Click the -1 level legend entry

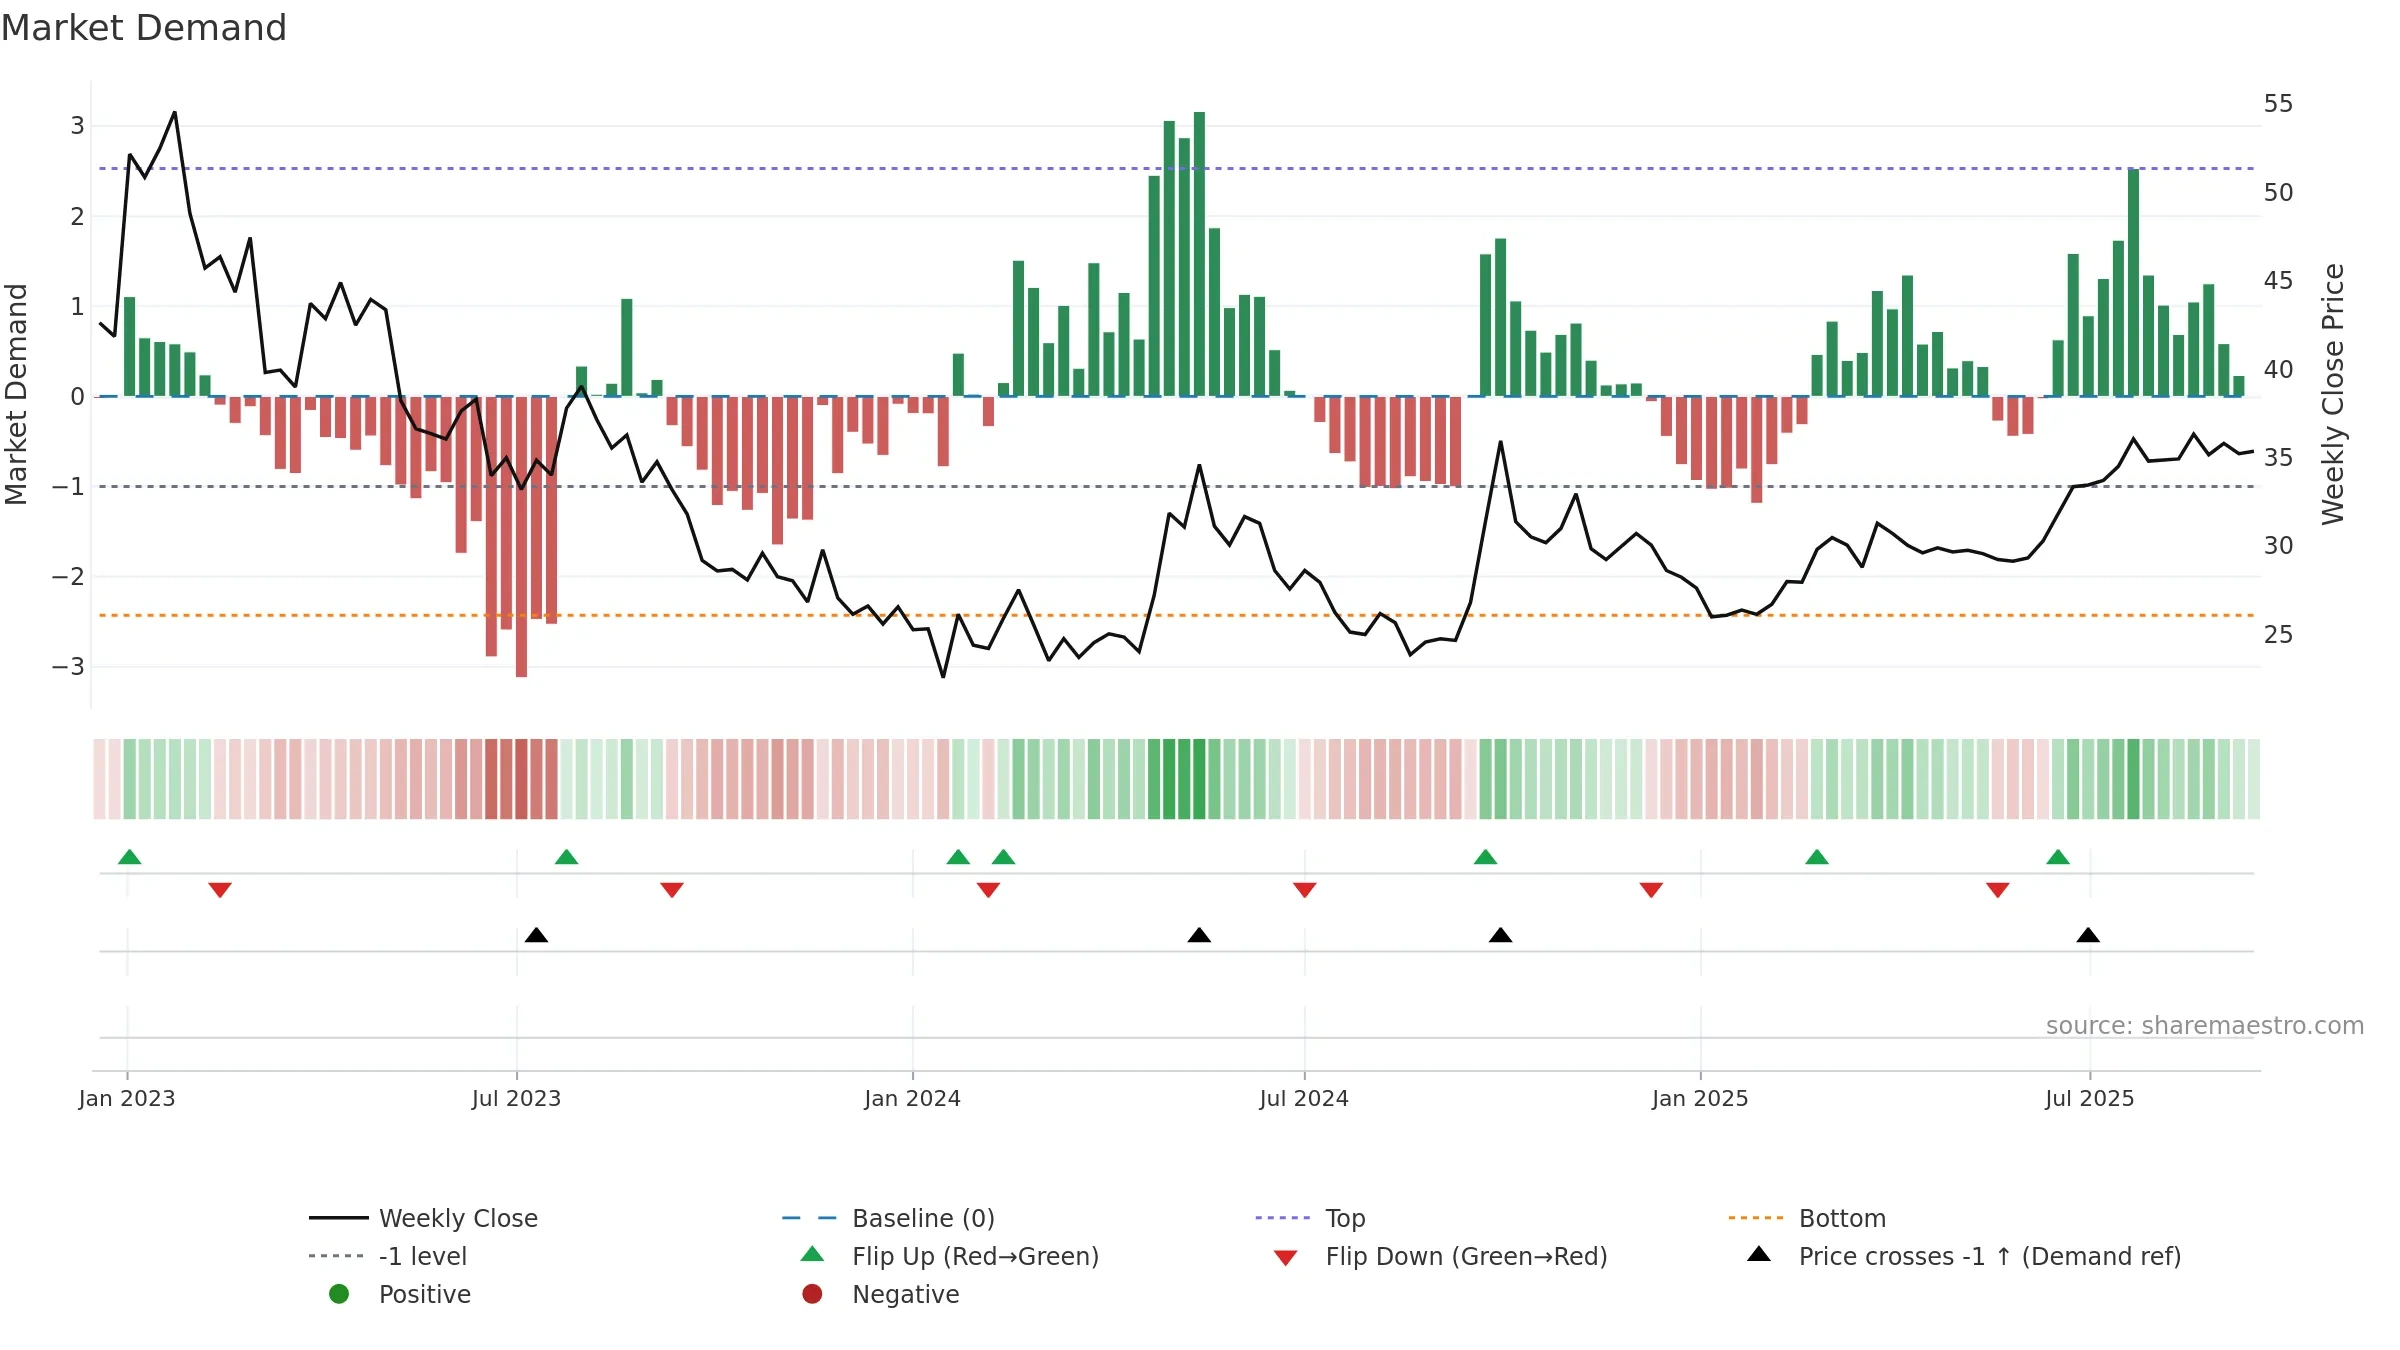point(388,1256)
